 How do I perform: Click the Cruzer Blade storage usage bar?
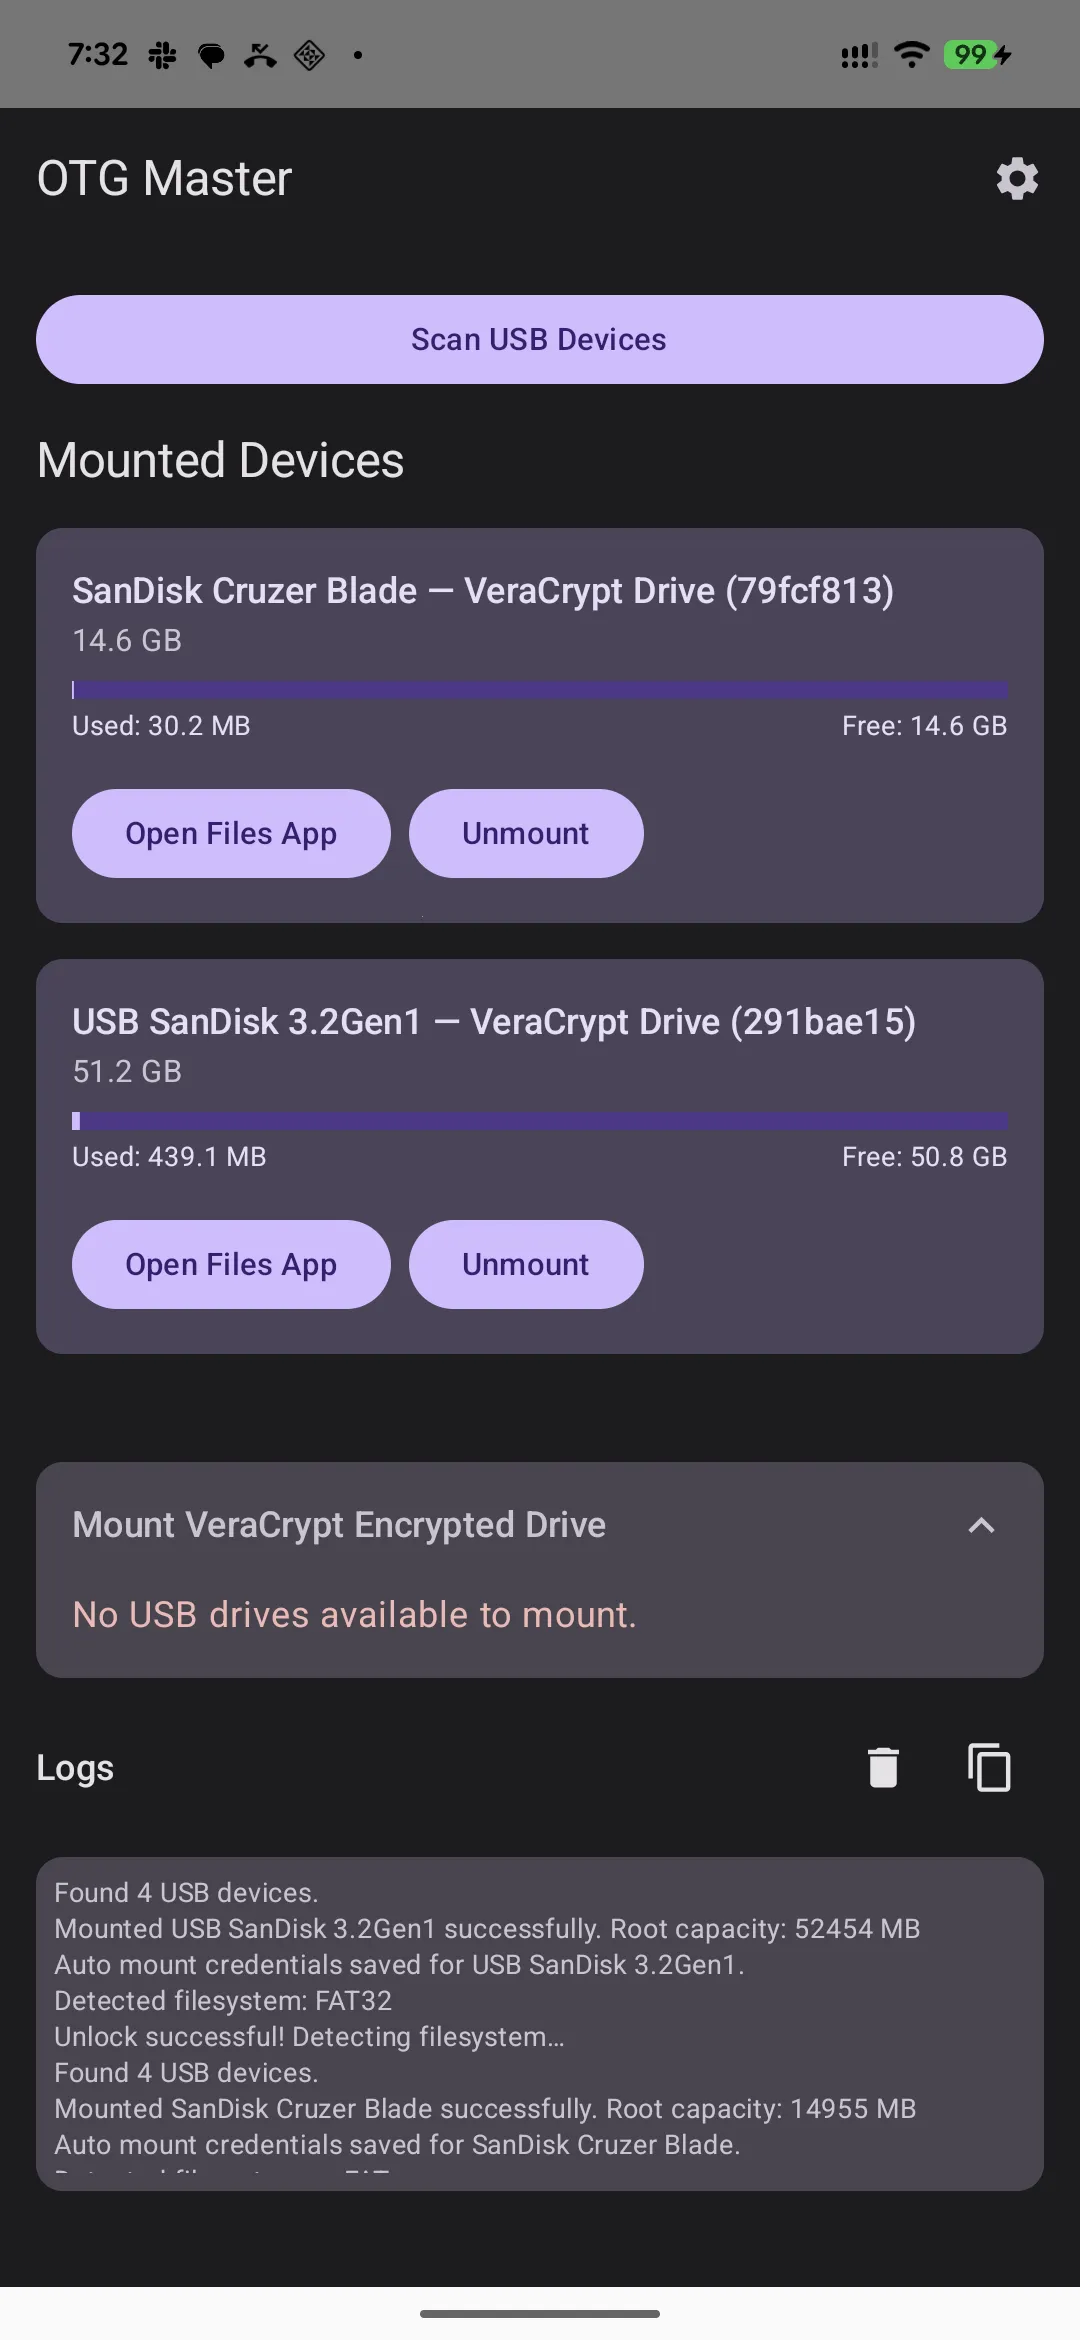[x=540, y=690]
